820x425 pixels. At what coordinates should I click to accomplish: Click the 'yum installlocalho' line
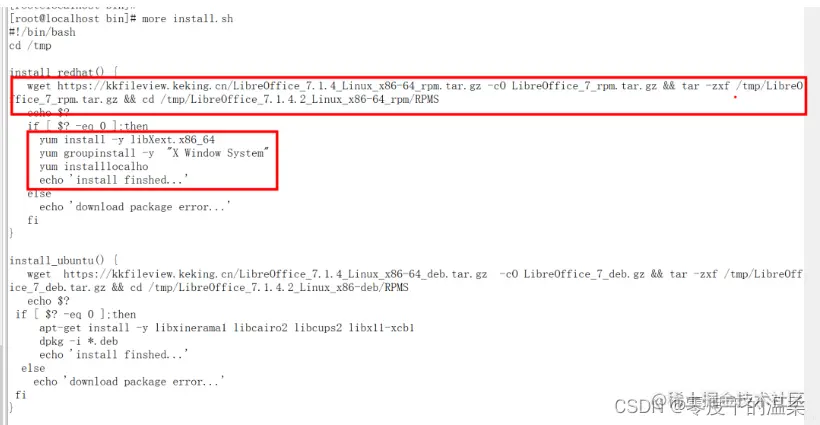(94, 167)
